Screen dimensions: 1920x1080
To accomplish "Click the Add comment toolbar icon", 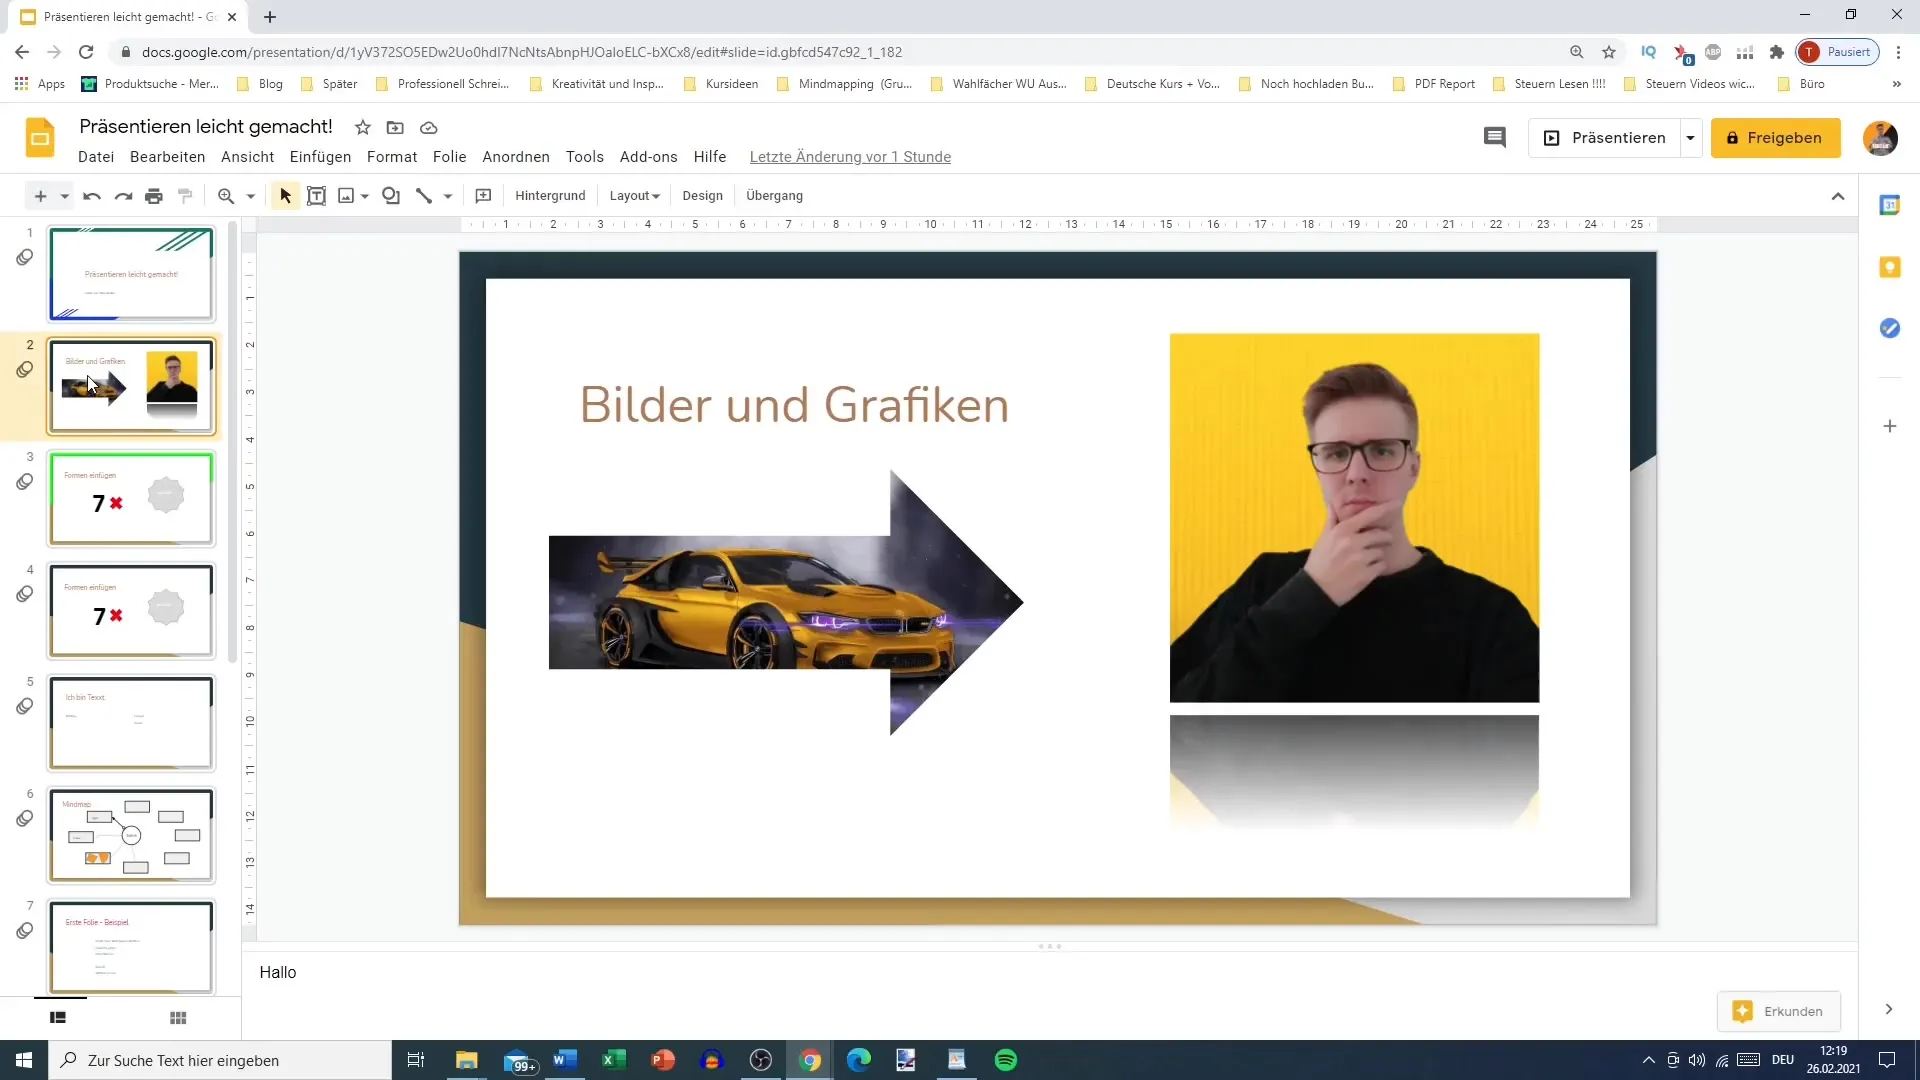I will tap(483, 196).
